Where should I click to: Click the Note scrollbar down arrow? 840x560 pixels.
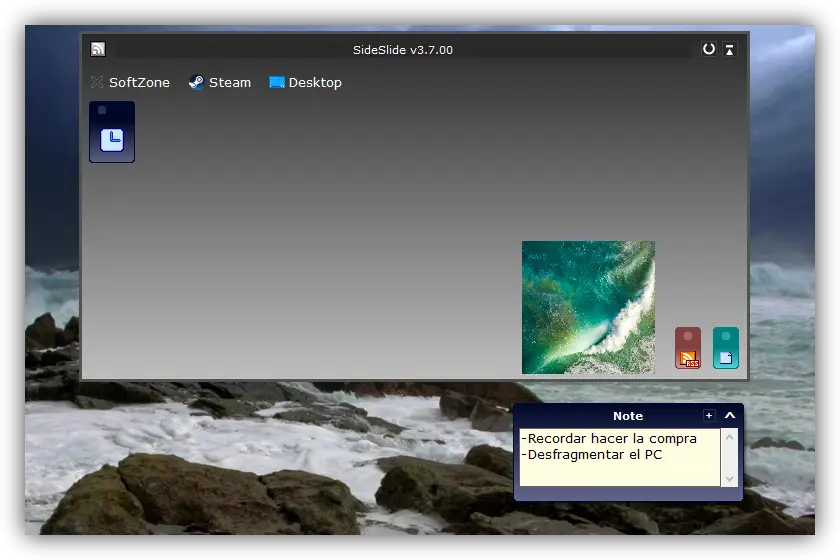(x=729, y=479)
